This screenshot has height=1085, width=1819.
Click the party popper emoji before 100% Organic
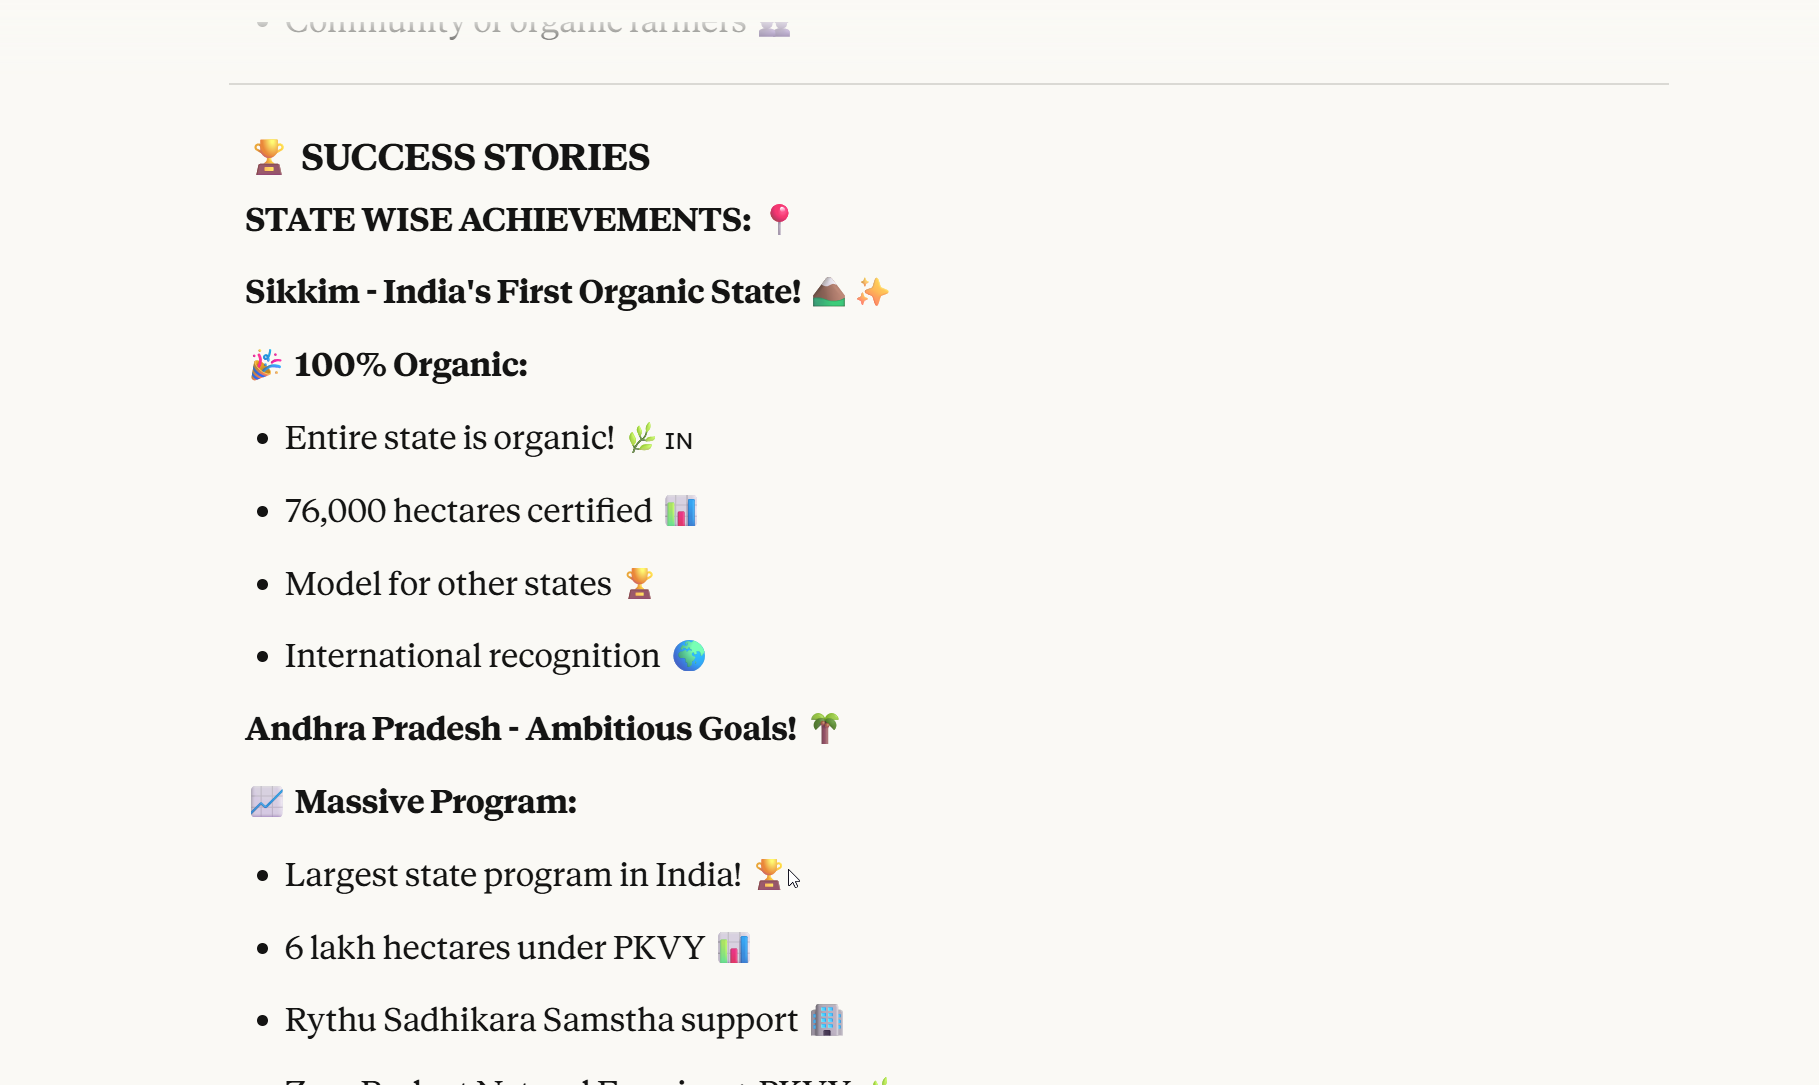266,365
